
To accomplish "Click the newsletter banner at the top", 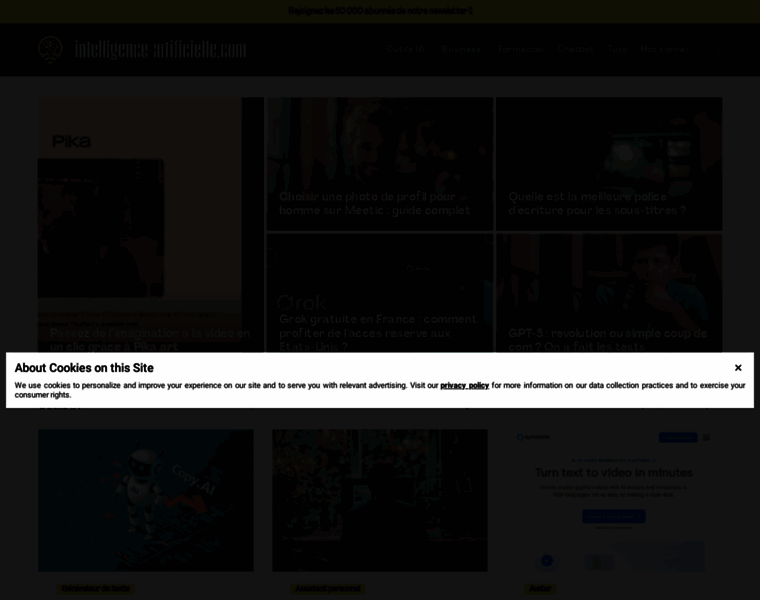I will [x=380, y=11].
